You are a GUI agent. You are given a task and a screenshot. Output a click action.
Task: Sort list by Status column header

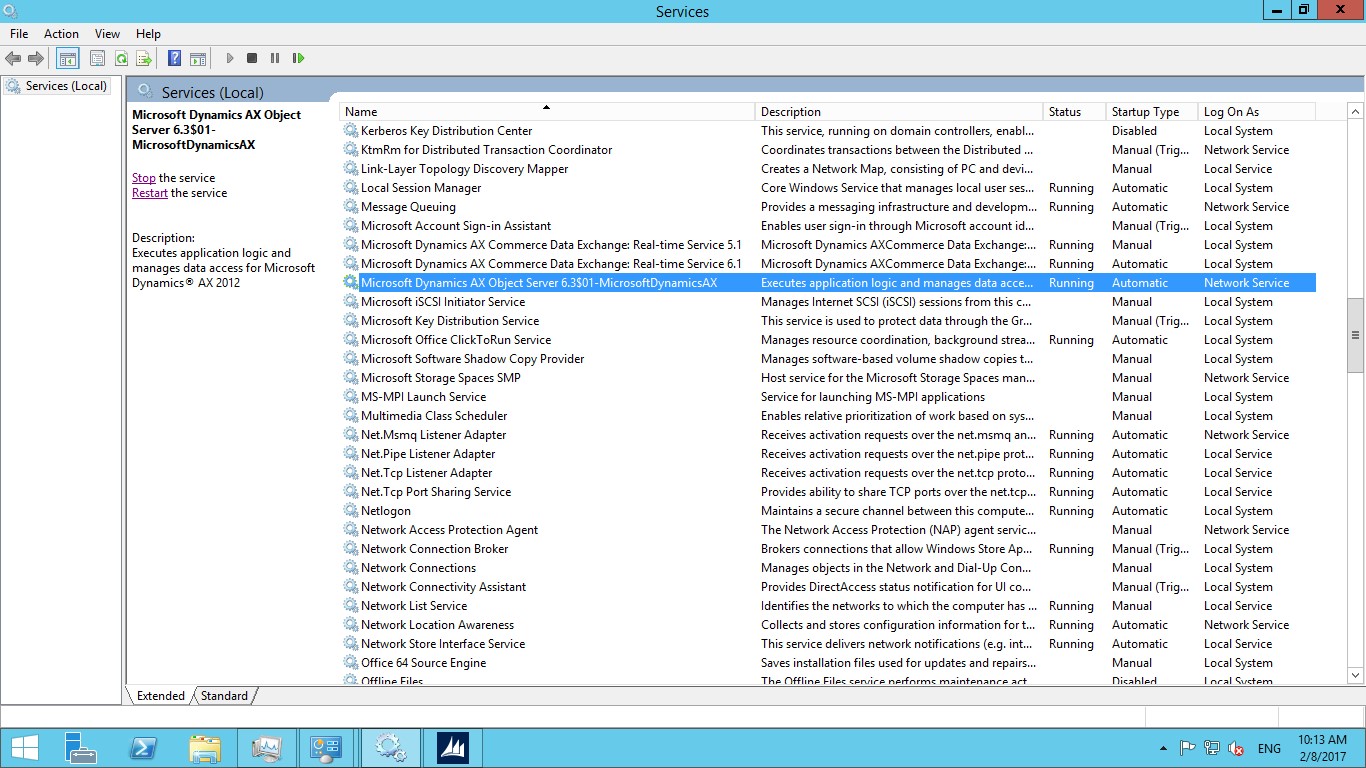1065,112
